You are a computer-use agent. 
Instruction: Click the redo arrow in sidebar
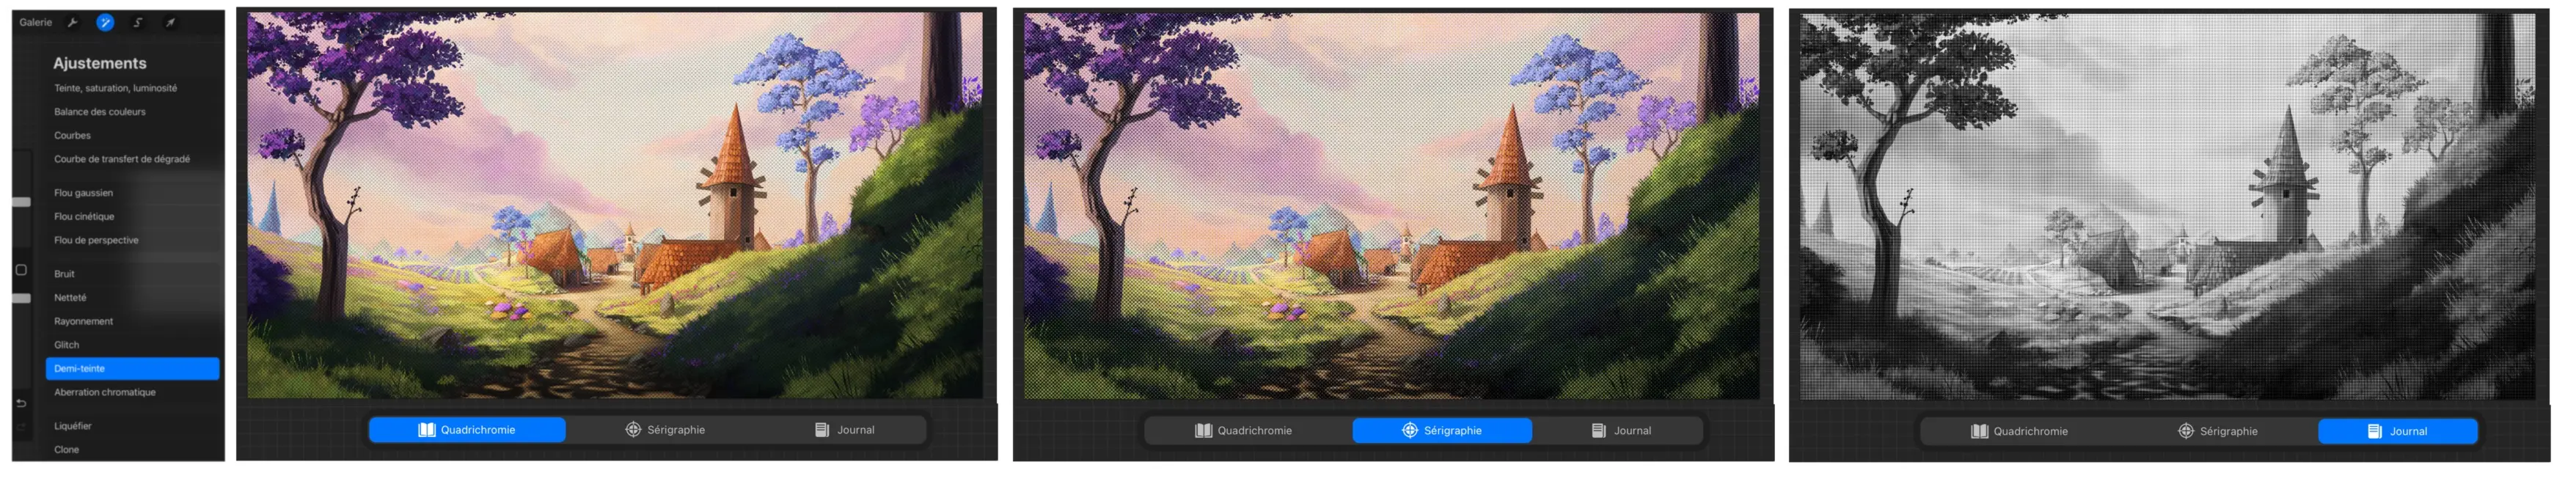tap(21, 427)
